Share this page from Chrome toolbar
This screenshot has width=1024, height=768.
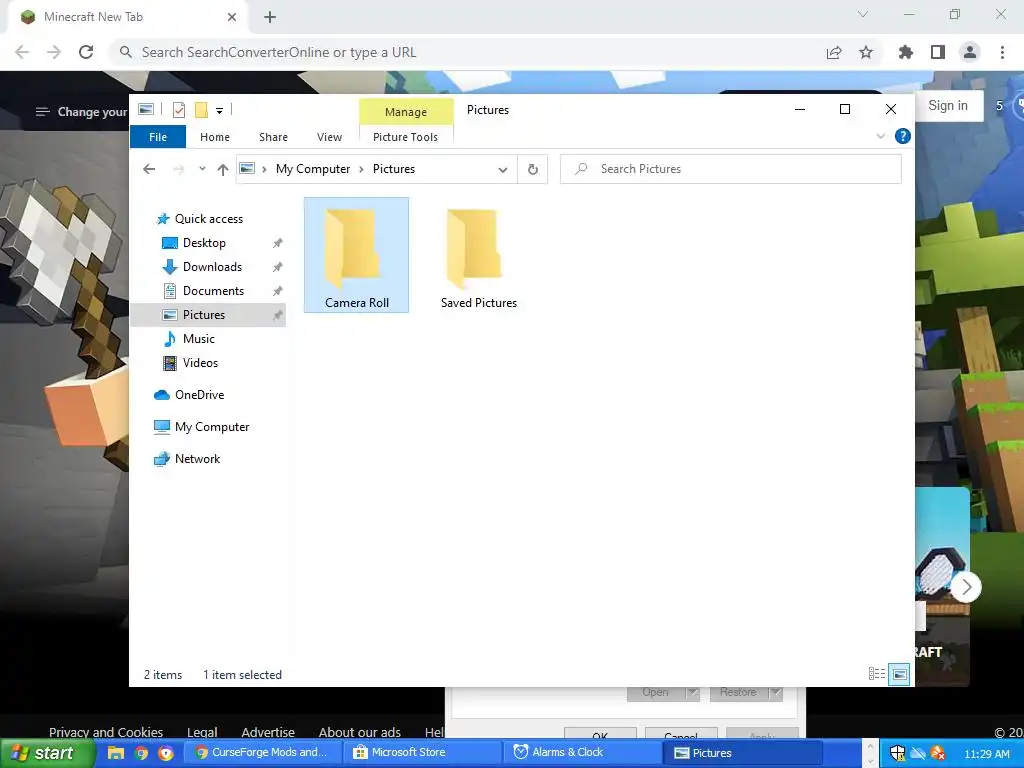pyautogui.click(x=834, y=52)
